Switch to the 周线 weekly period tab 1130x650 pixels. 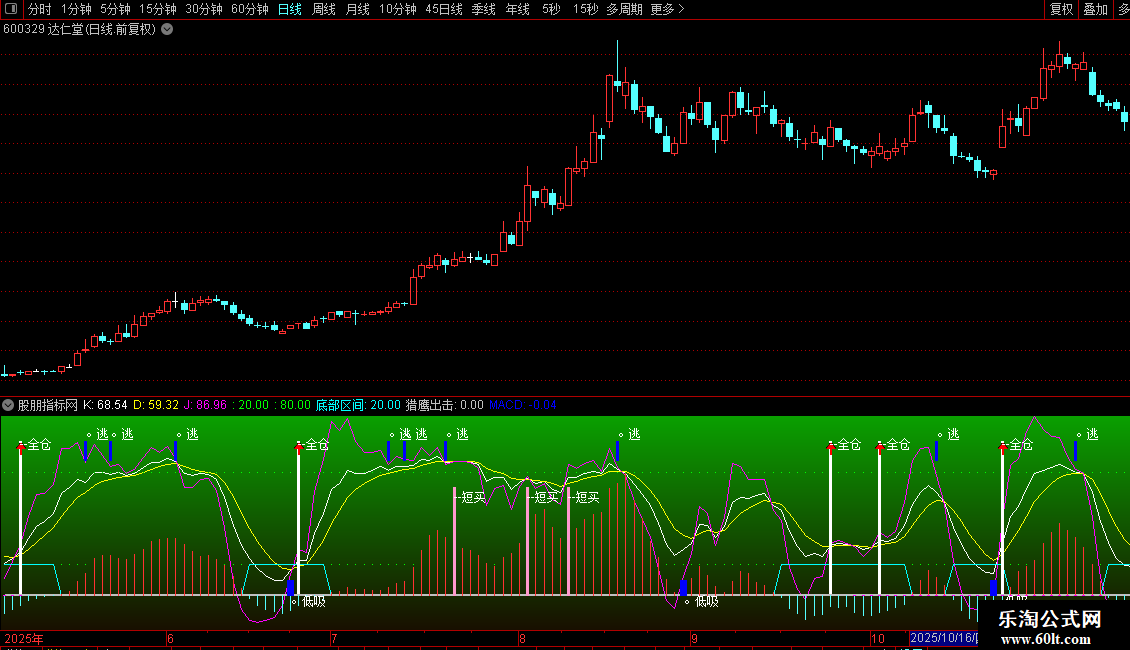pos(323,9)
